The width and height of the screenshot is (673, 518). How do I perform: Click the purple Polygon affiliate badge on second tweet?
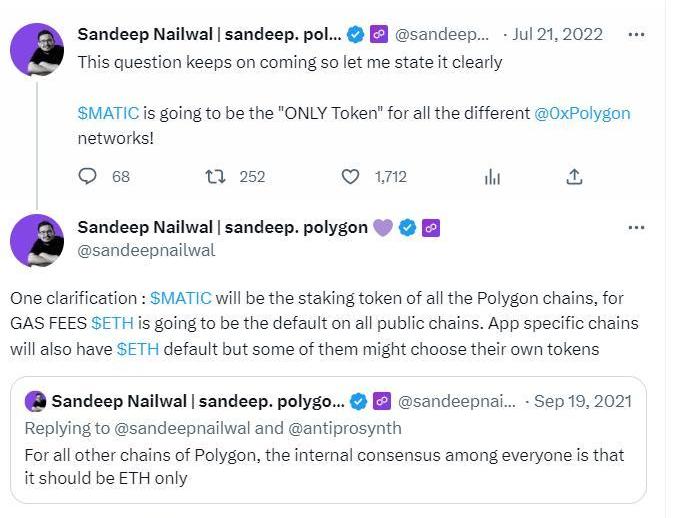point(431,227)
